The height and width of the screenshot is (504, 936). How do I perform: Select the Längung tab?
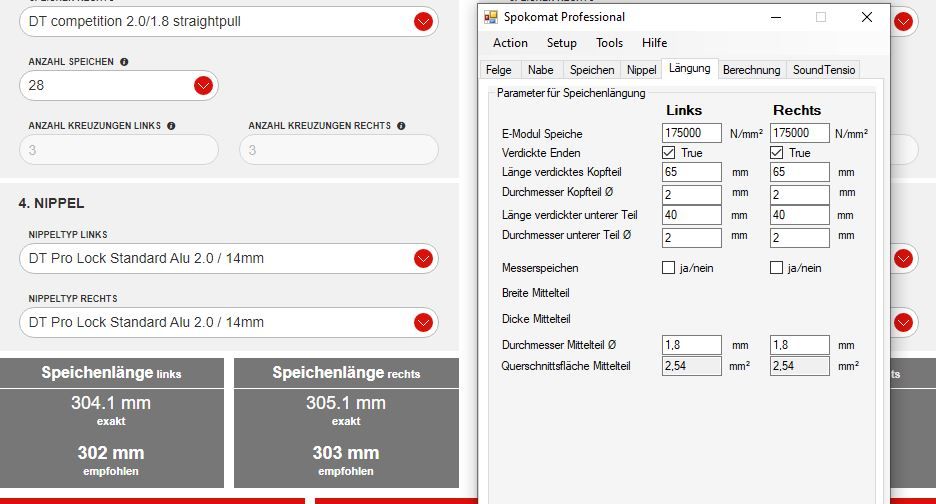[689, 69]
